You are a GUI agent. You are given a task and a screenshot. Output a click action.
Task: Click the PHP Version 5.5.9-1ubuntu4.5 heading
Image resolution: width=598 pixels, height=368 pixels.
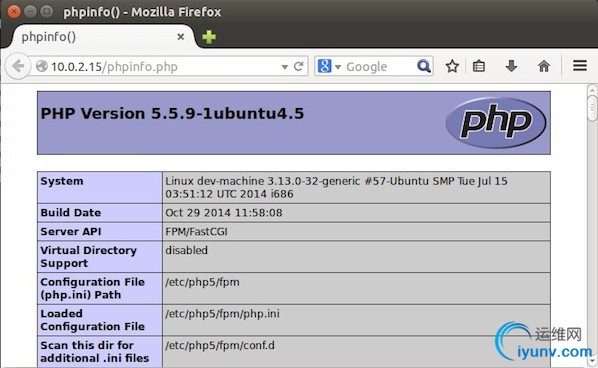point(172,113)
